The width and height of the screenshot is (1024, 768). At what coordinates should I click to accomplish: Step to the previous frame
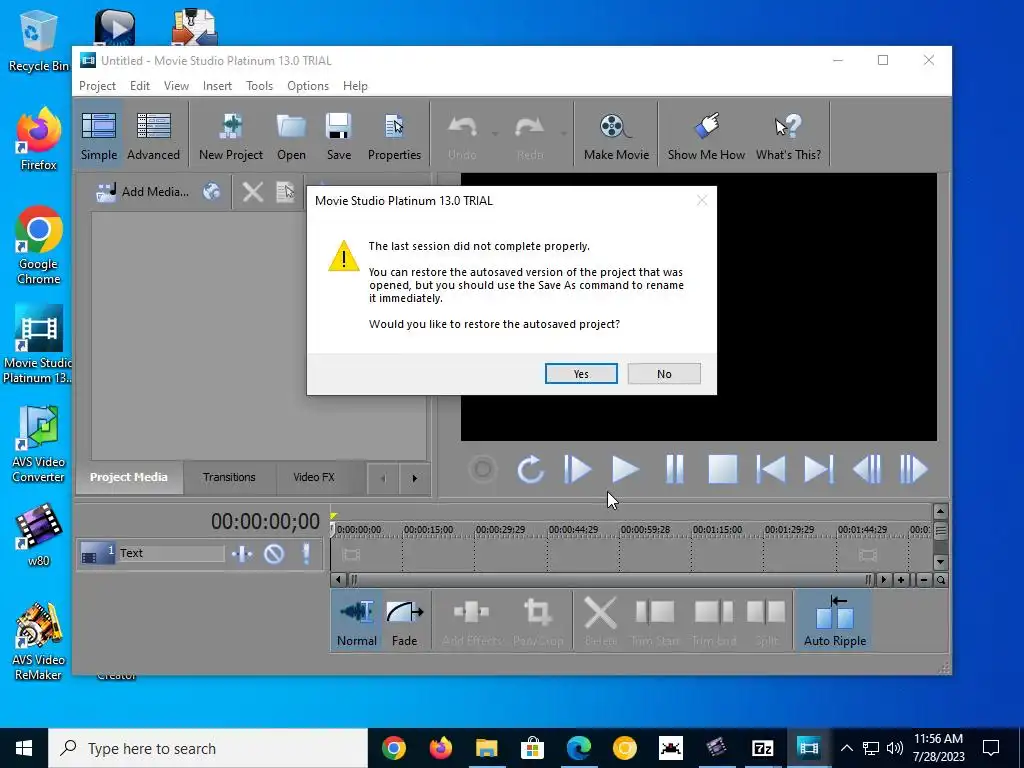(x=867, y=469)
